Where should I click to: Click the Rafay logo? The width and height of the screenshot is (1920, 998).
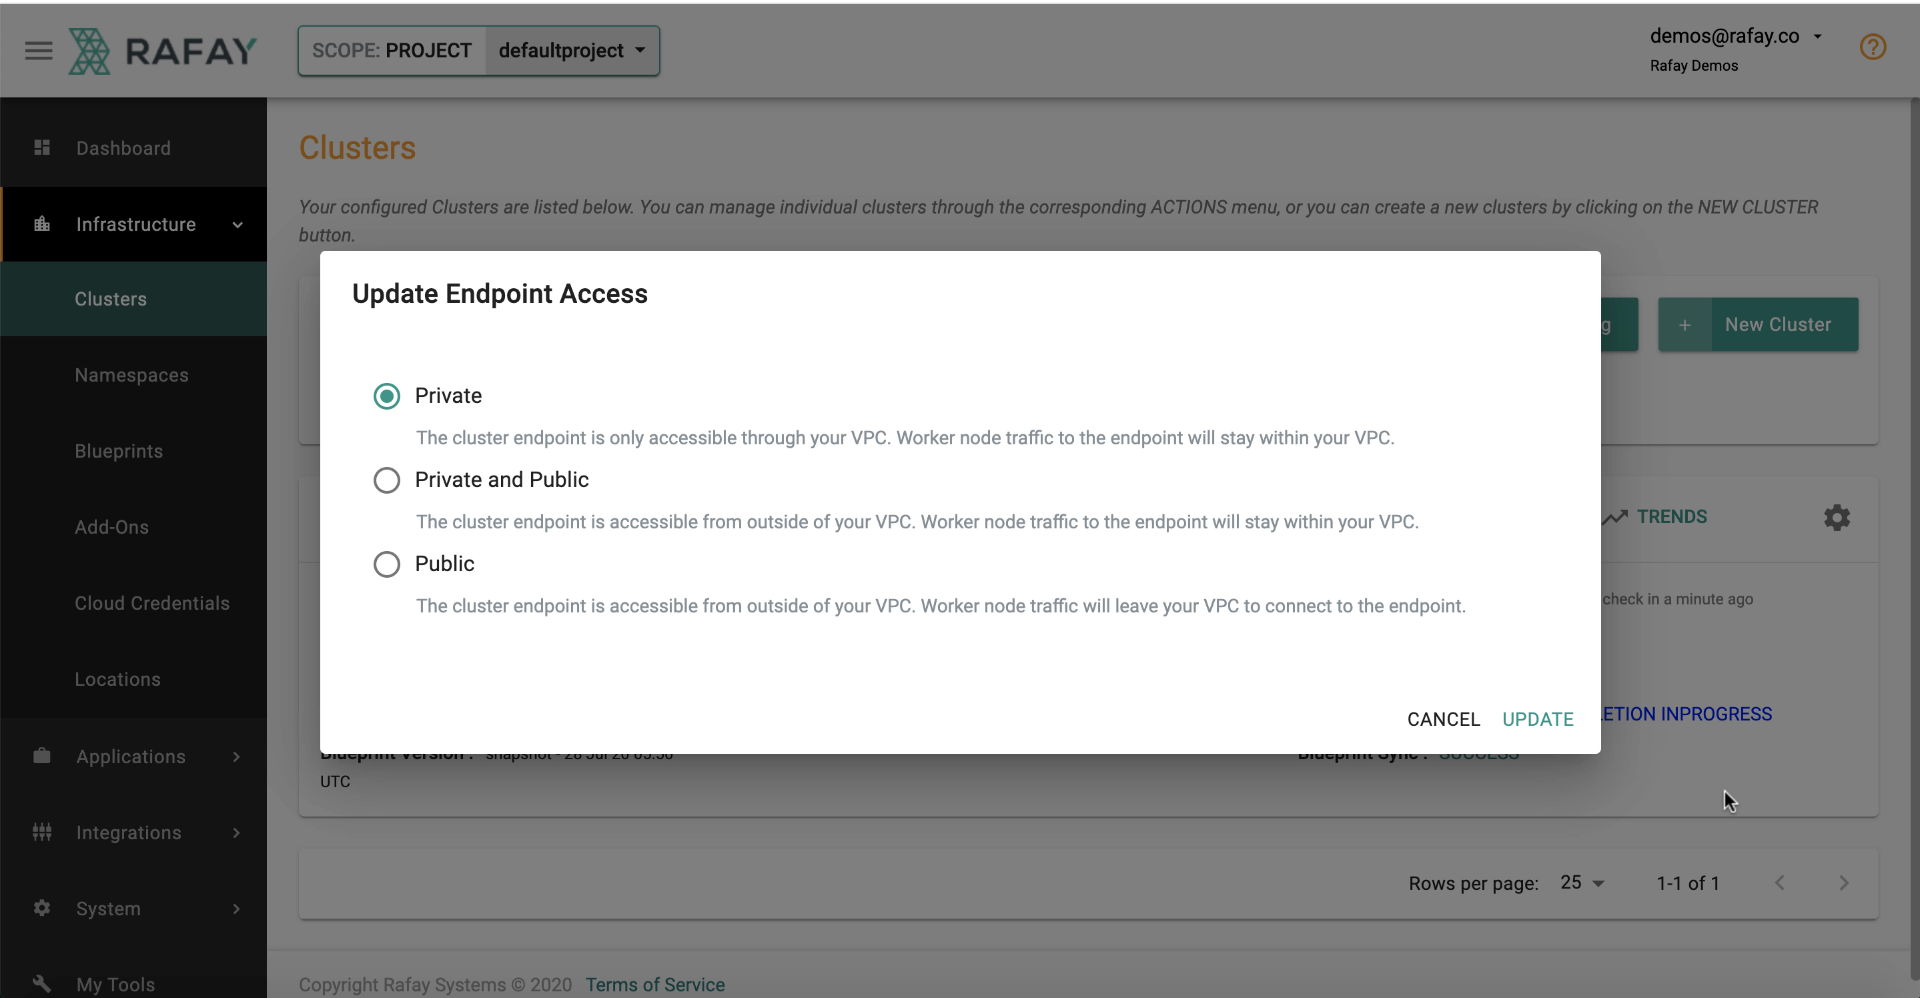[x=163, y=51]
